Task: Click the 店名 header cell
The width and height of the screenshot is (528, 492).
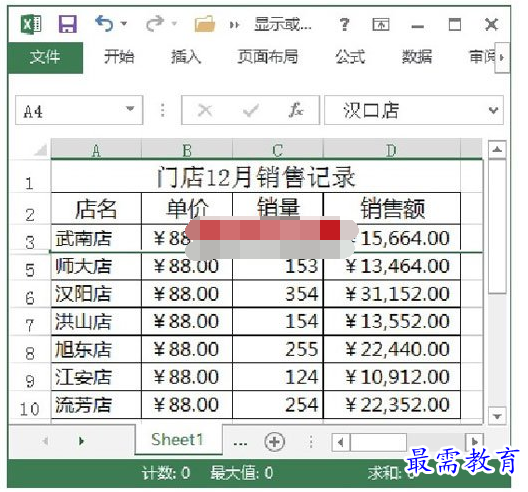Action: [96, 208]
